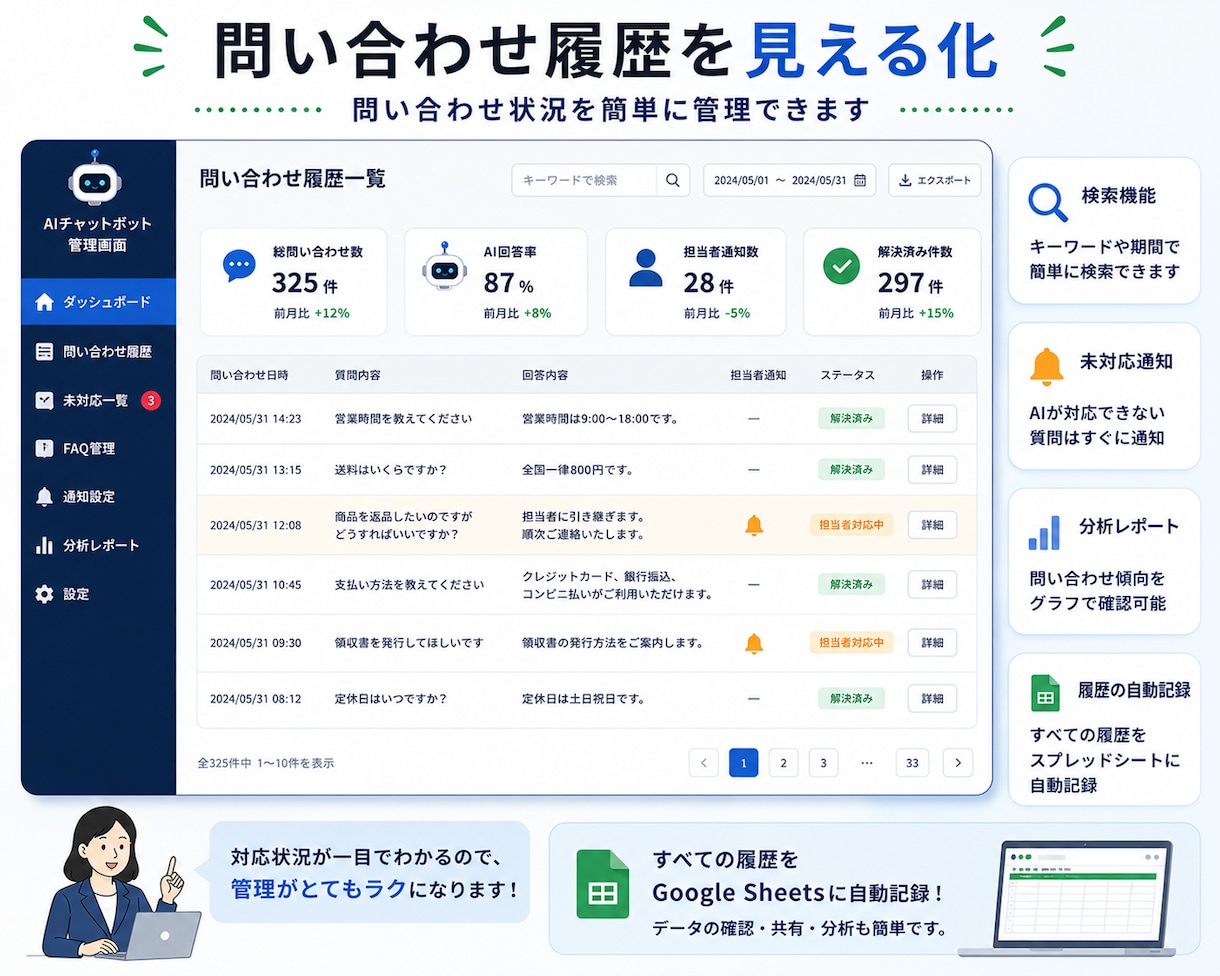Viewport: 1220px width, 976px height.
Task: Select page 1 in pagination
Action: click(x=744, y=763)
